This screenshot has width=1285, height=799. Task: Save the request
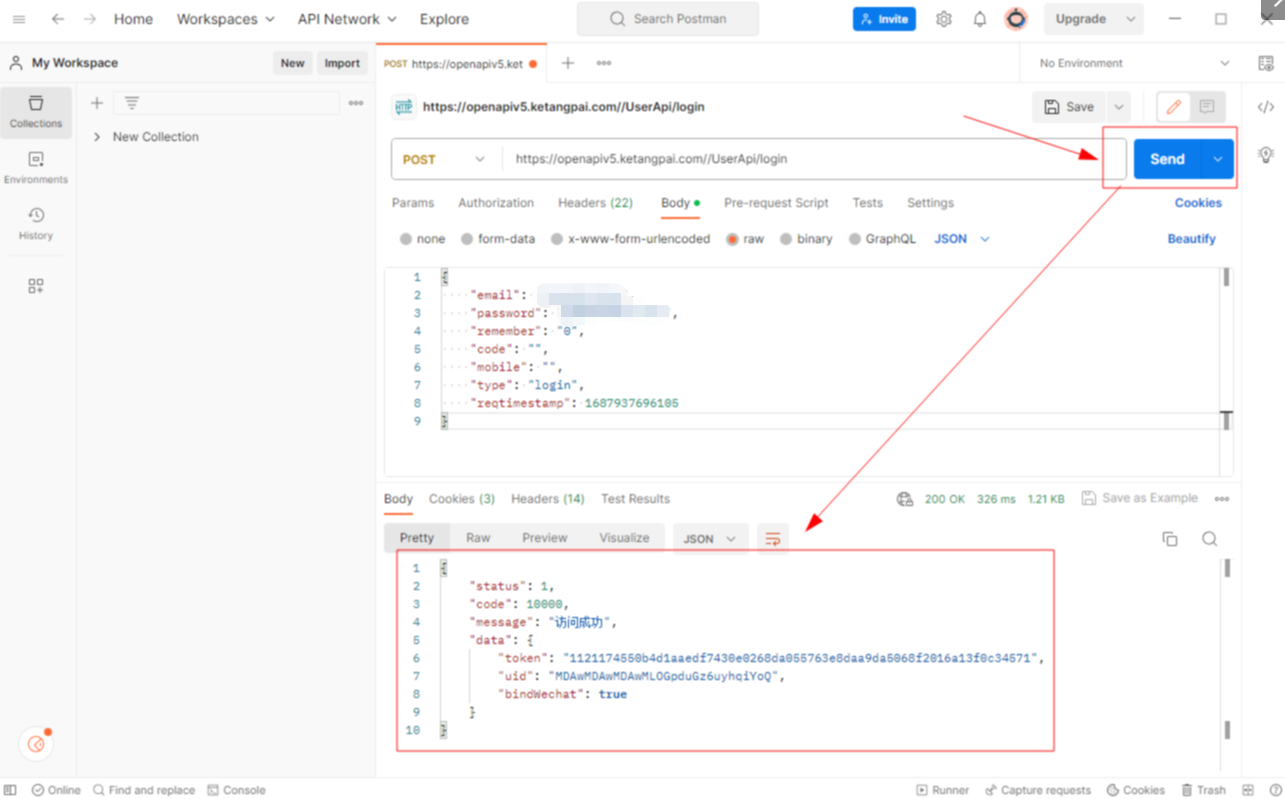pos(1069,107)
